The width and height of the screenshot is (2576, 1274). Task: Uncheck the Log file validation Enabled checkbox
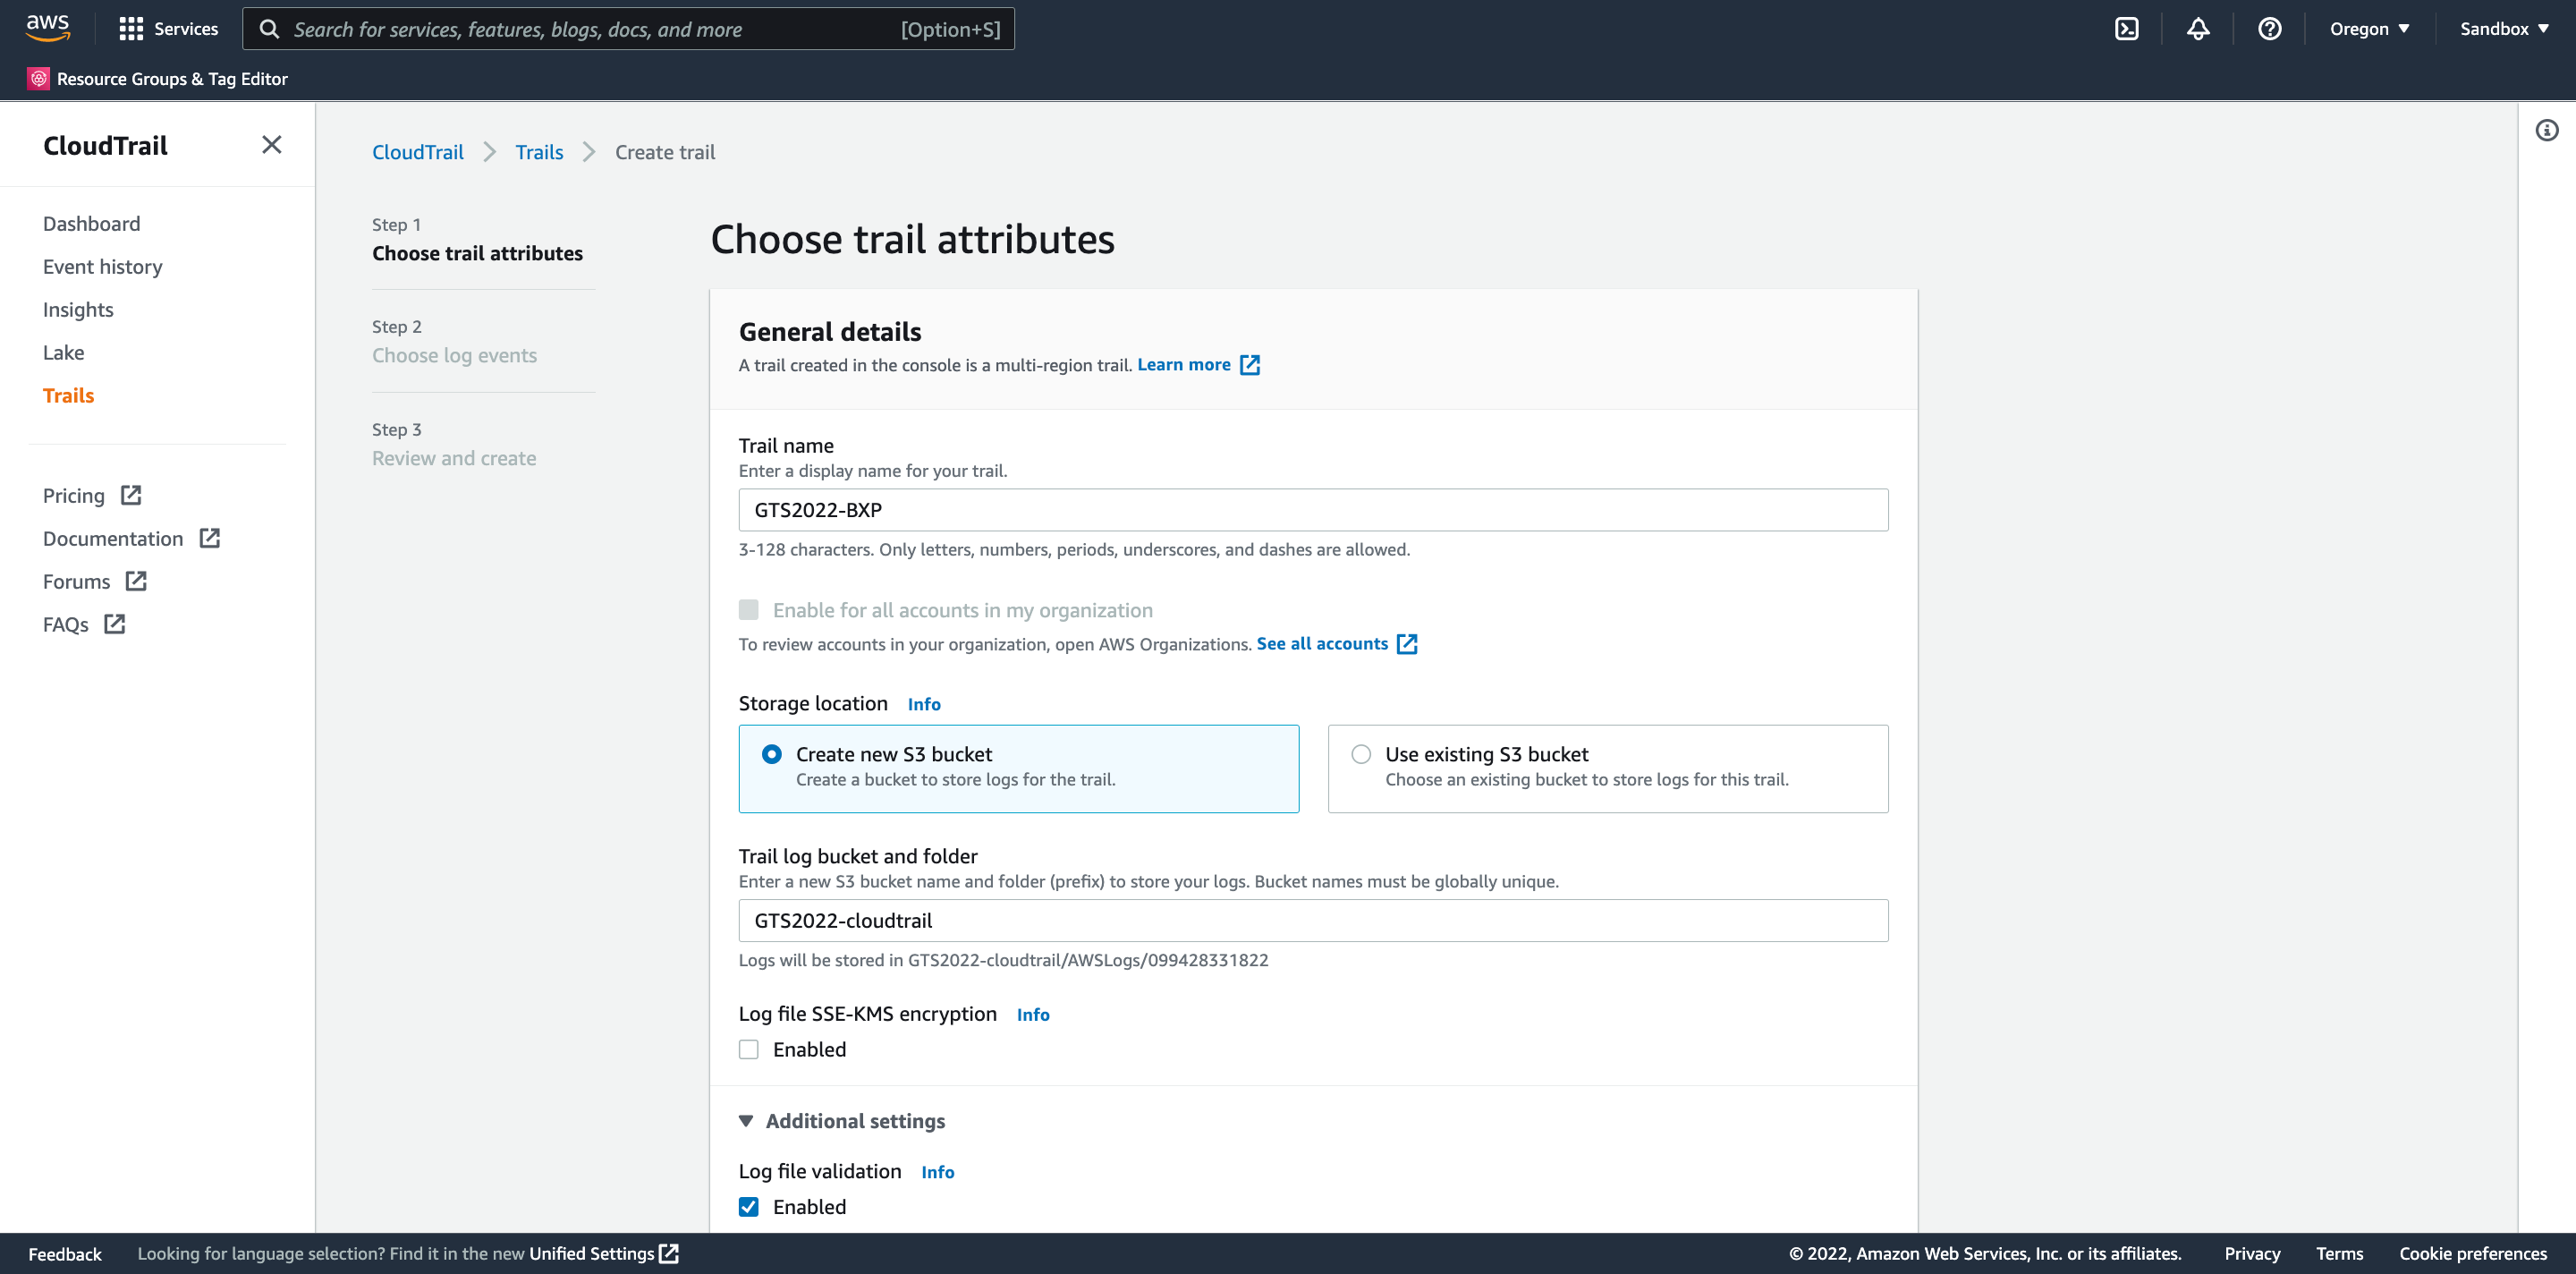point(748,1207)
